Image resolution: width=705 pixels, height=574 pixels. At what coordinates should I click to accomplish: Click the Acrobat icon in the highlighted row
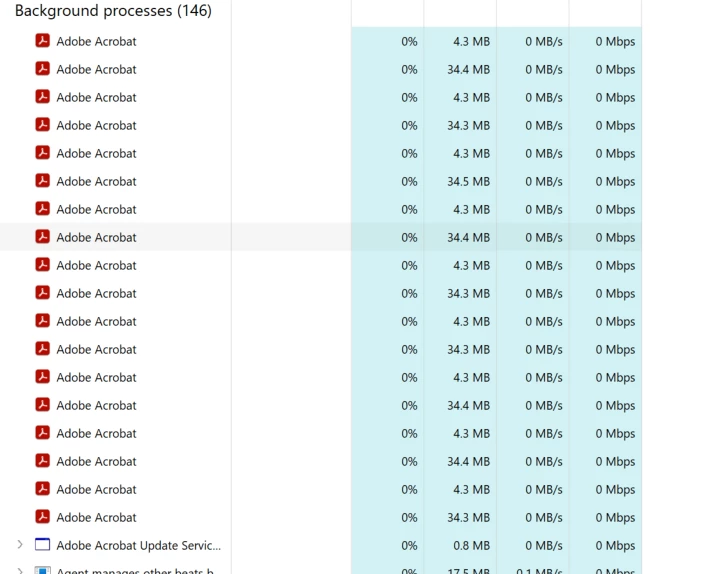click(43, 236)
